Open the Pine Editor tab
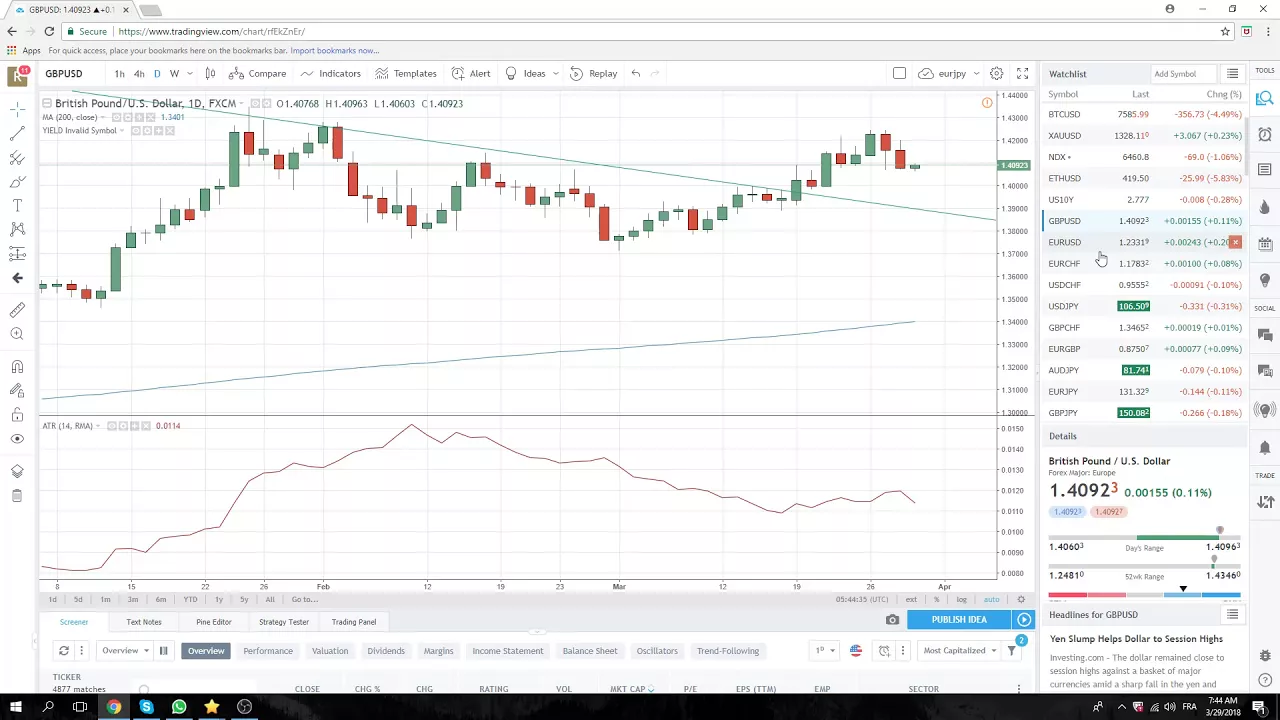 click(x=214, y=622)
